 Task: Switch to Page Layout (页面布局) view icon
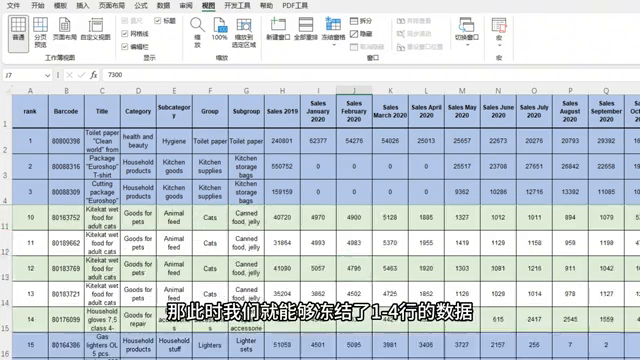(64, 29)
